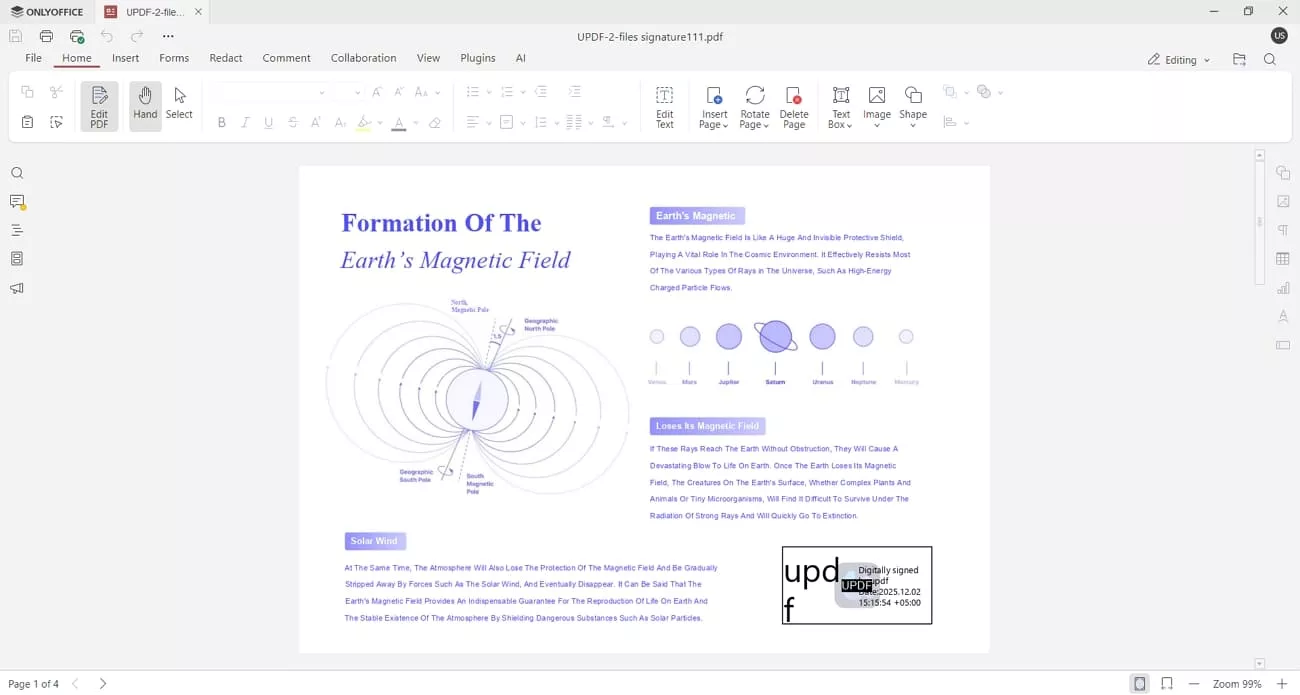Viewport: 1300px width, 695px height.
Task: Expand the highlight color dropdown
Action: pos(378,122)
